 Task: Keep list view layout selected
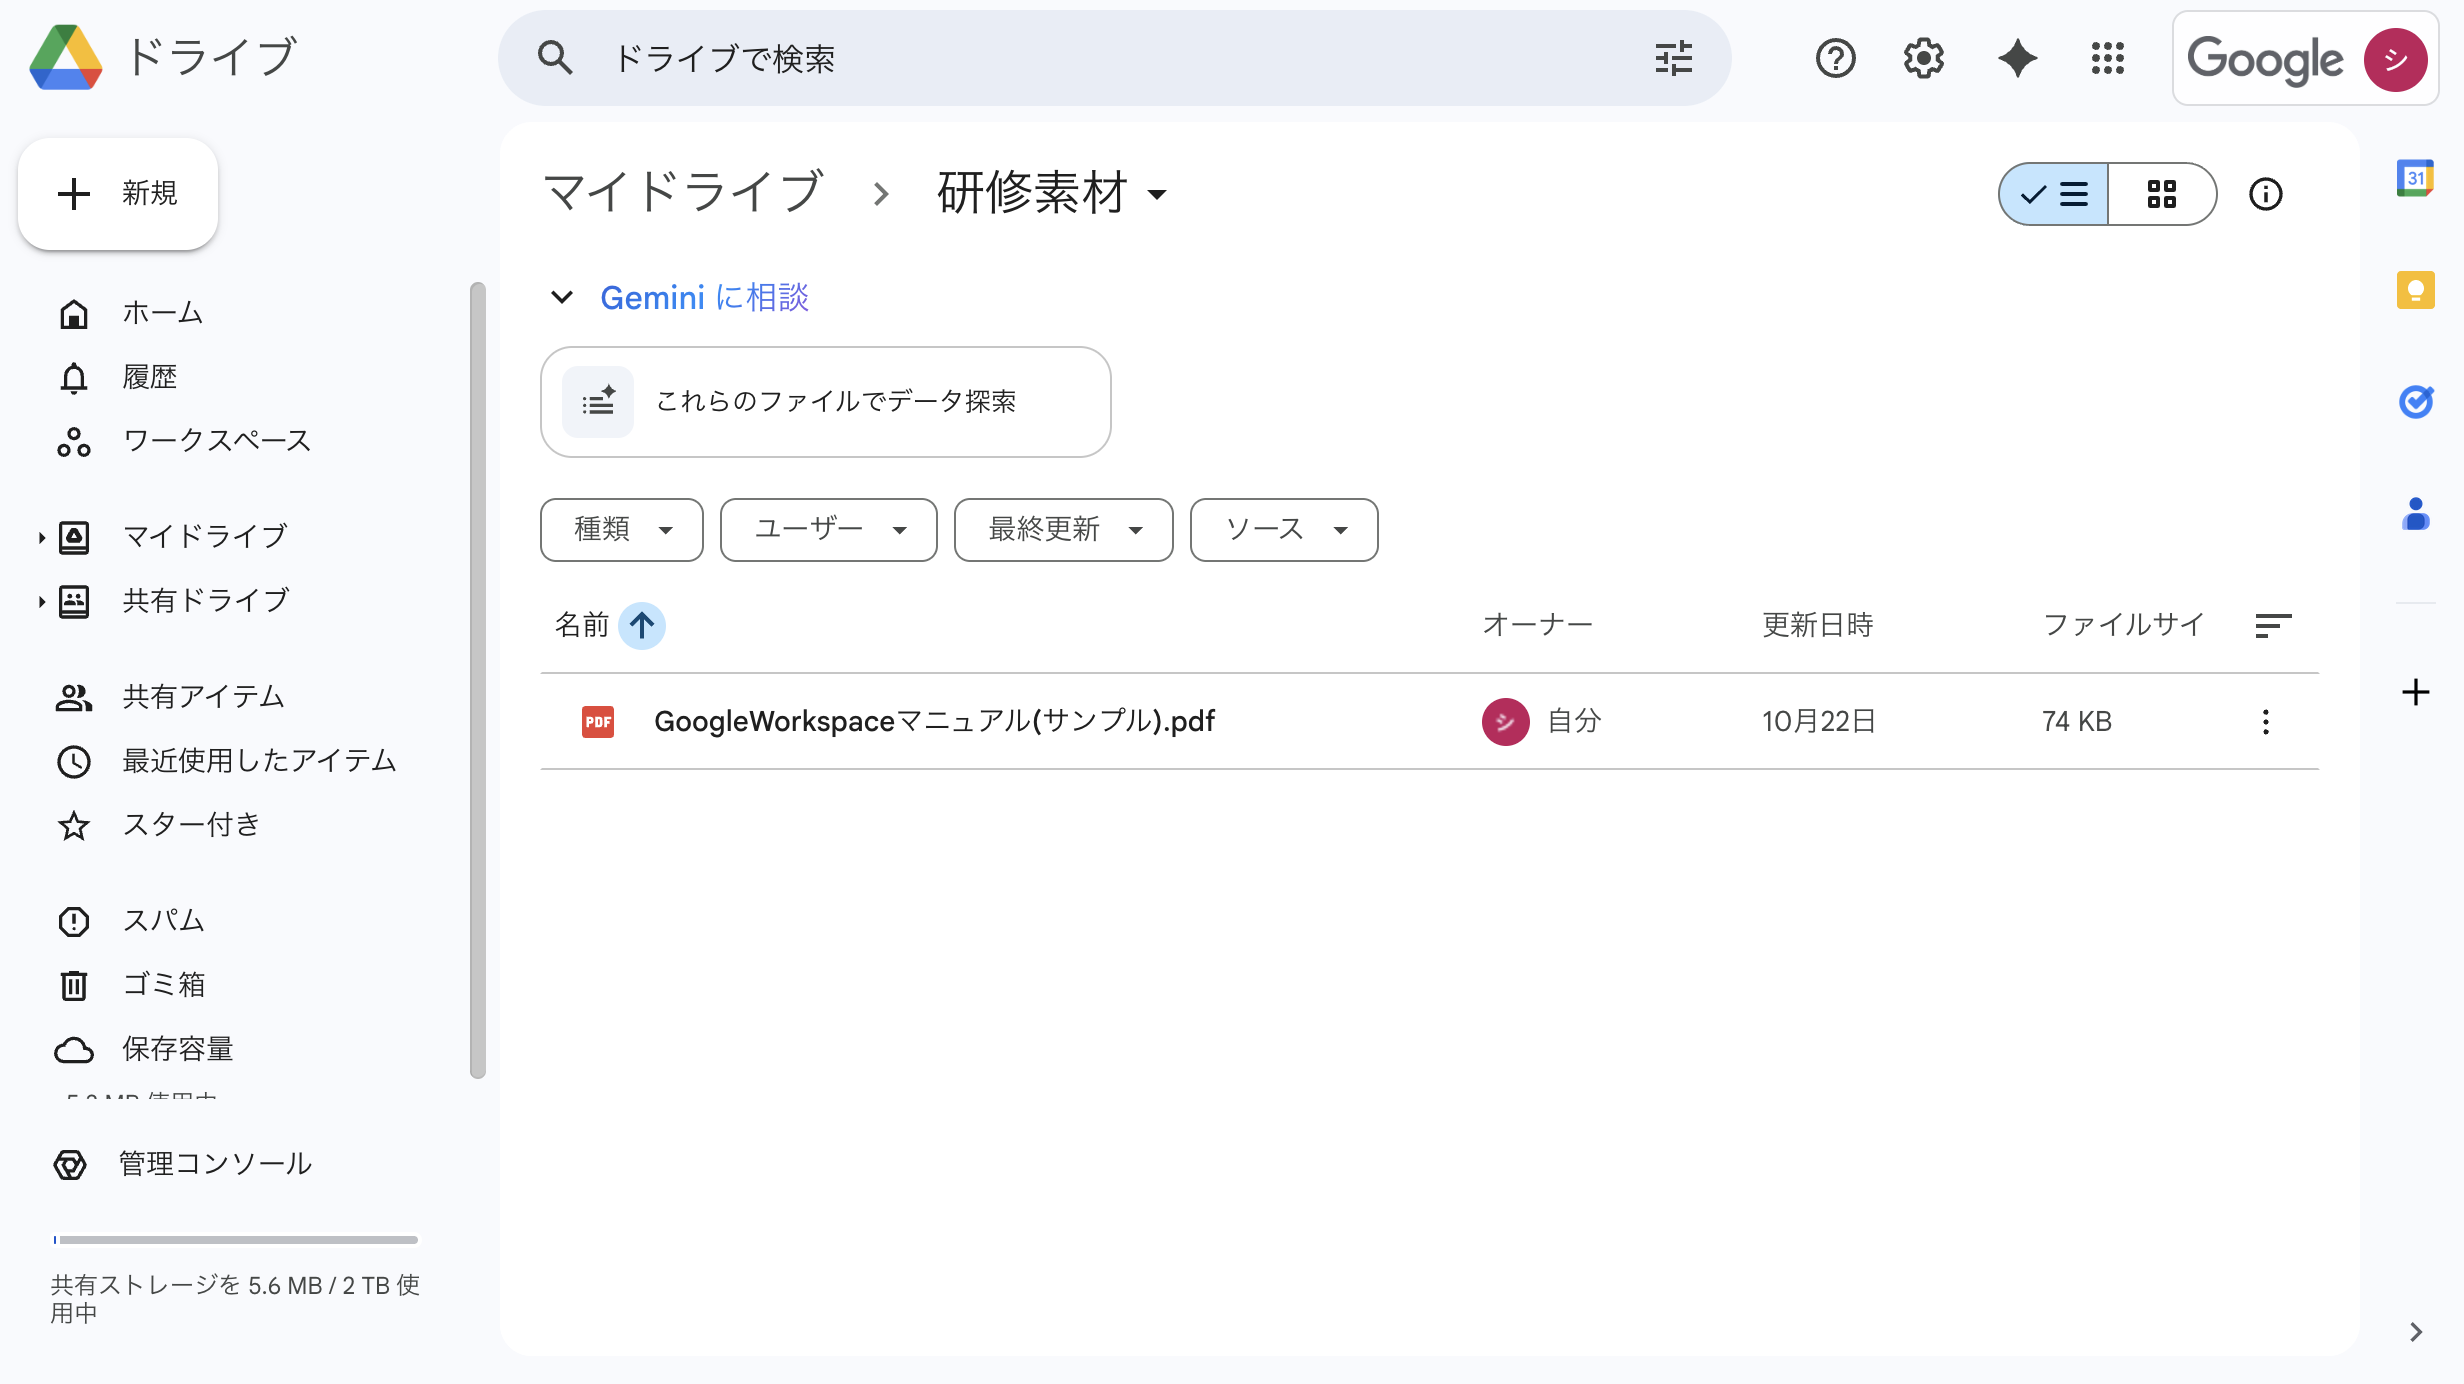[2052, 194]
